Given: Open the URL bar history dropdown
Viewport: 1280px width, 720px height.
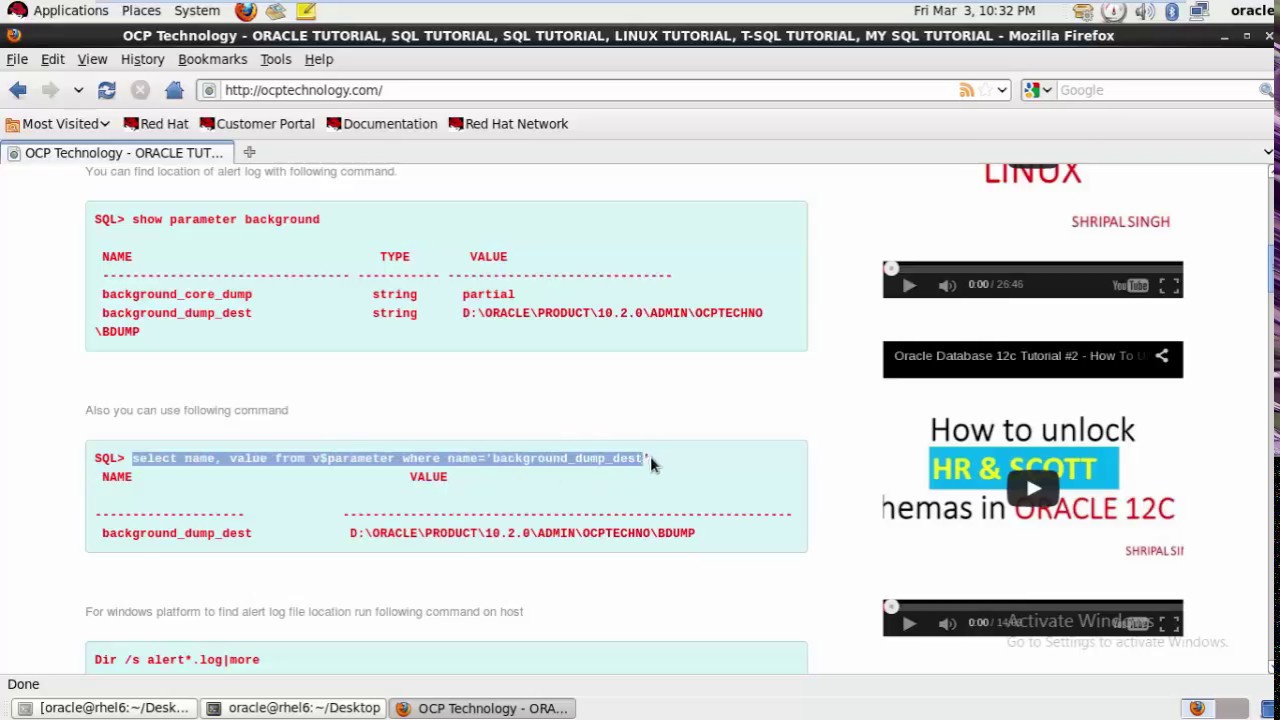Looking at the screenshot, I should (1002, 90).
